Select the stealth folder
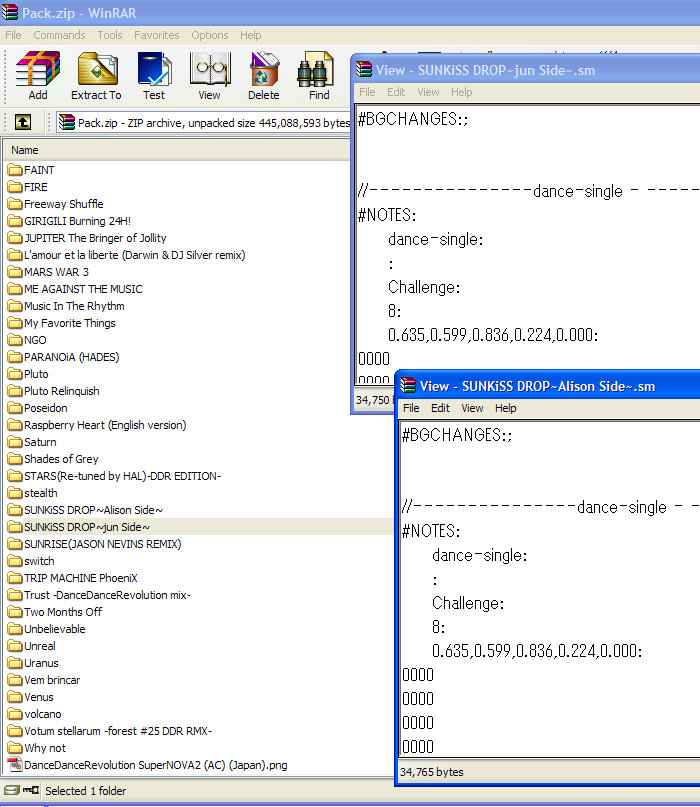Image resolution: width=700 pixels, height=807 pixels. point(41,493)
